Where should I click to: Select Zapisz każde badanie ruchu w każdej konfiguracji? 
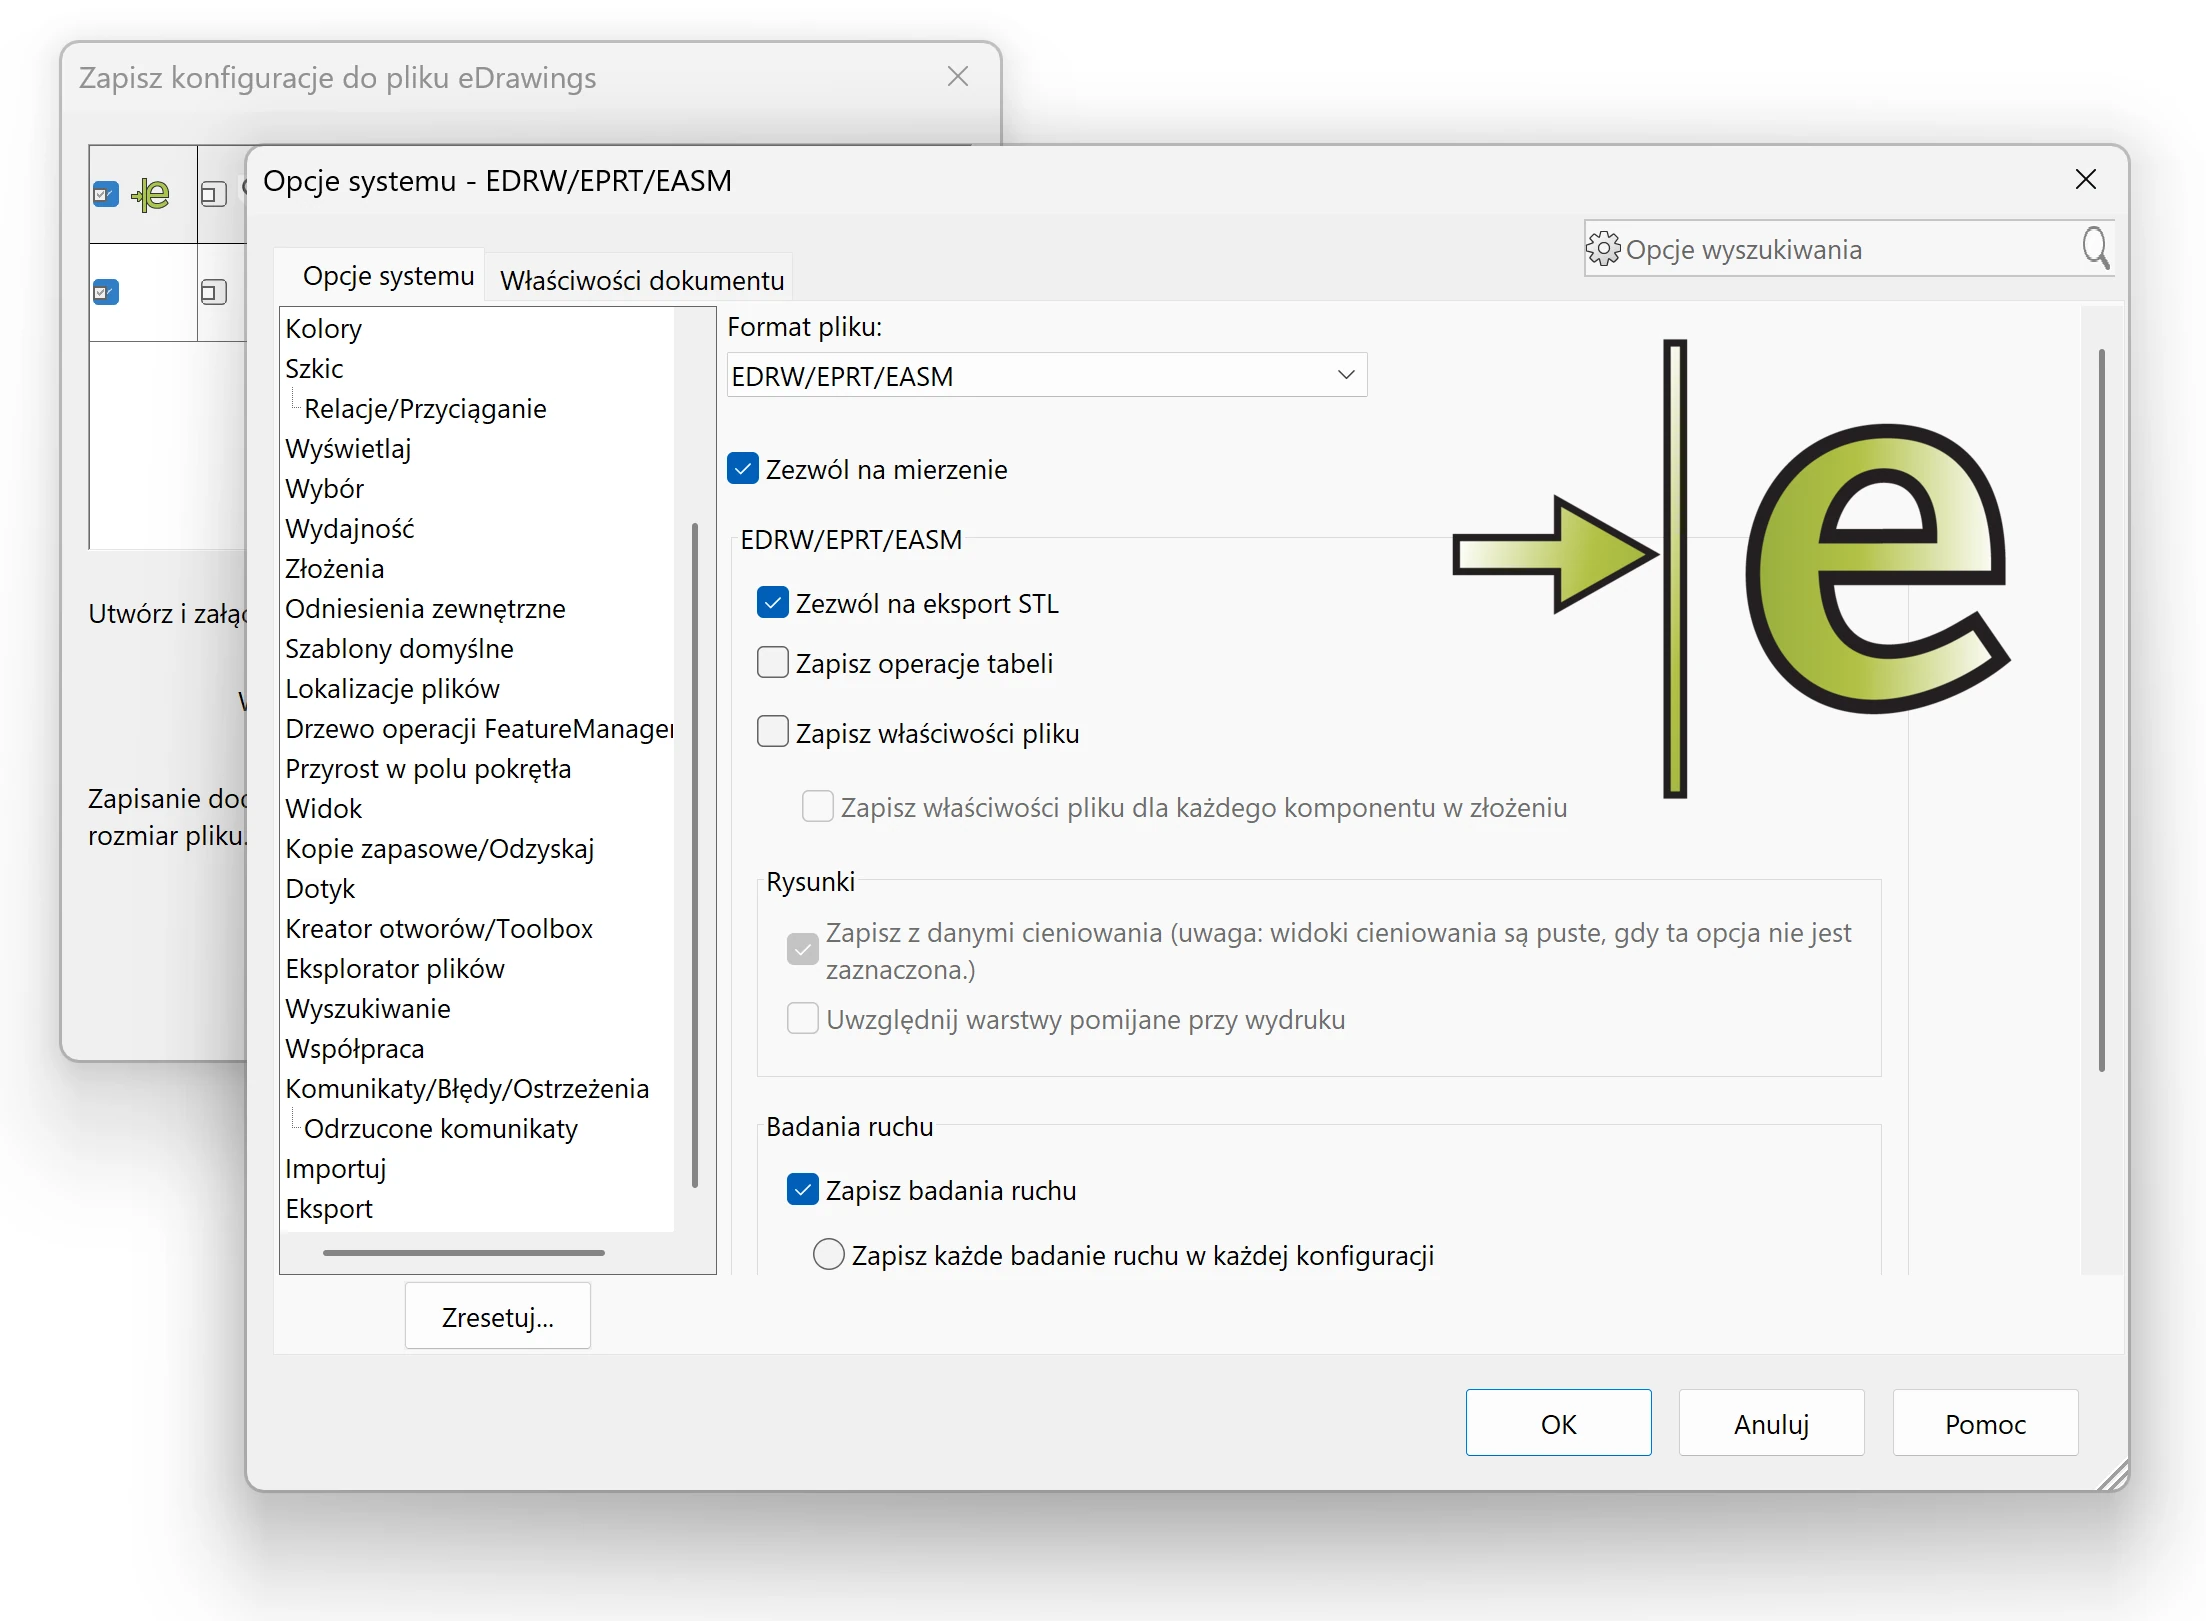click(x=828, y=1255)
